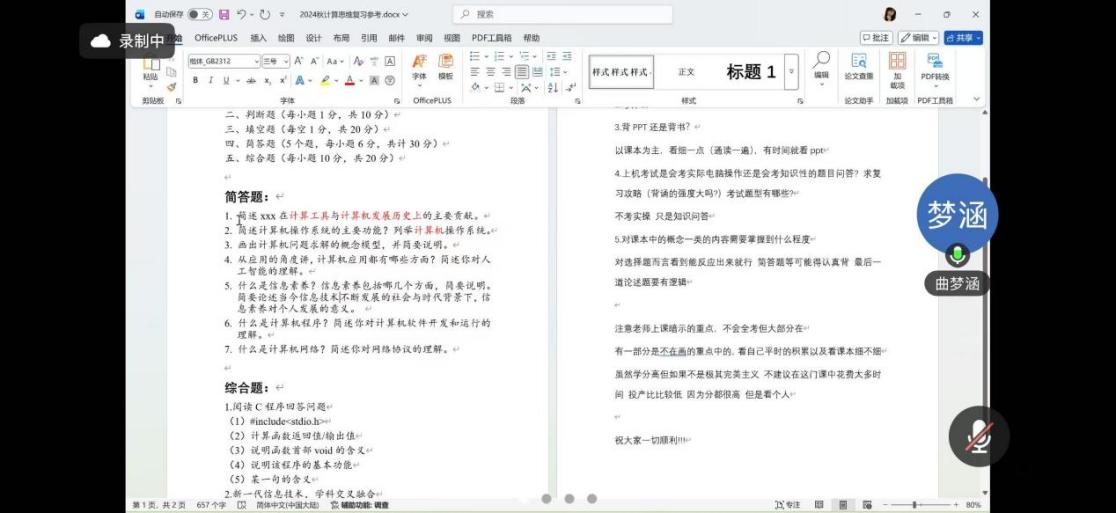Mute the green microphone under 梦涵
The width and height of the screenshot is (1116, 513).
tap(958, 254)
